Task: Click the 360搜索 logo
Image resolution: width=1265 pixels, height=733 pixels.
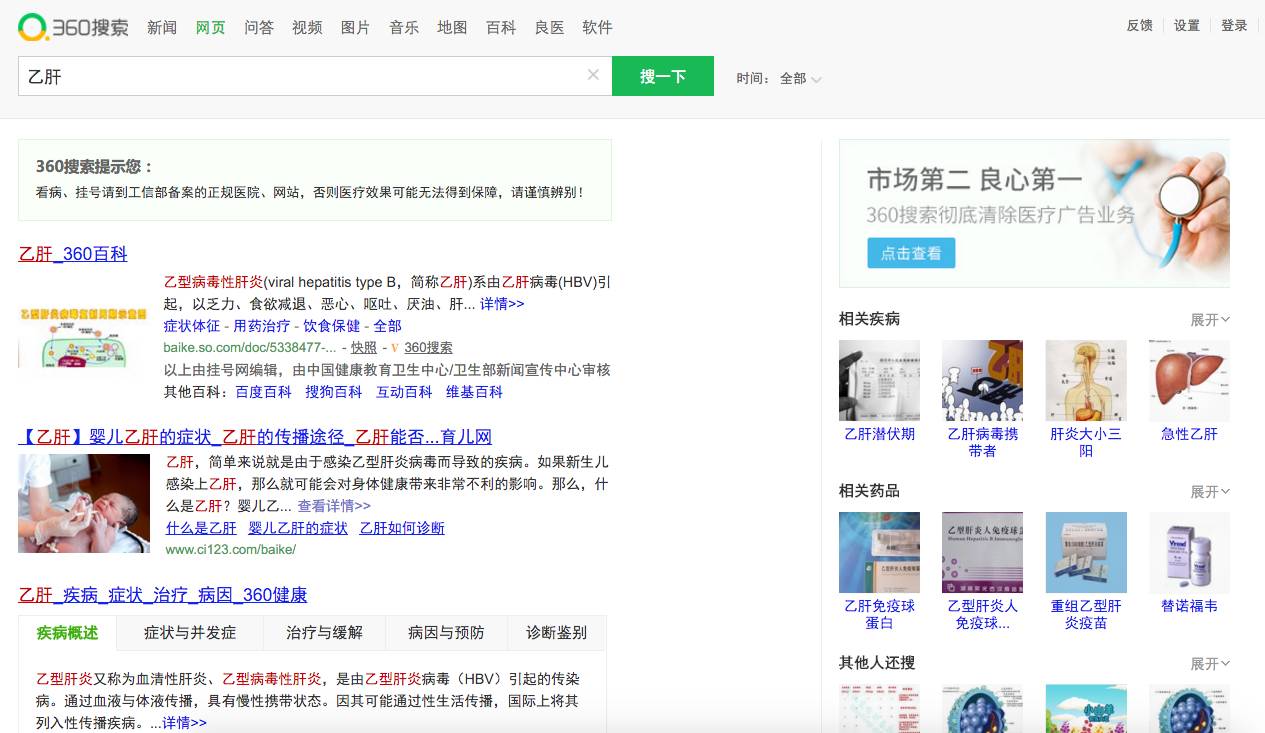Action: tap(73, 27)
